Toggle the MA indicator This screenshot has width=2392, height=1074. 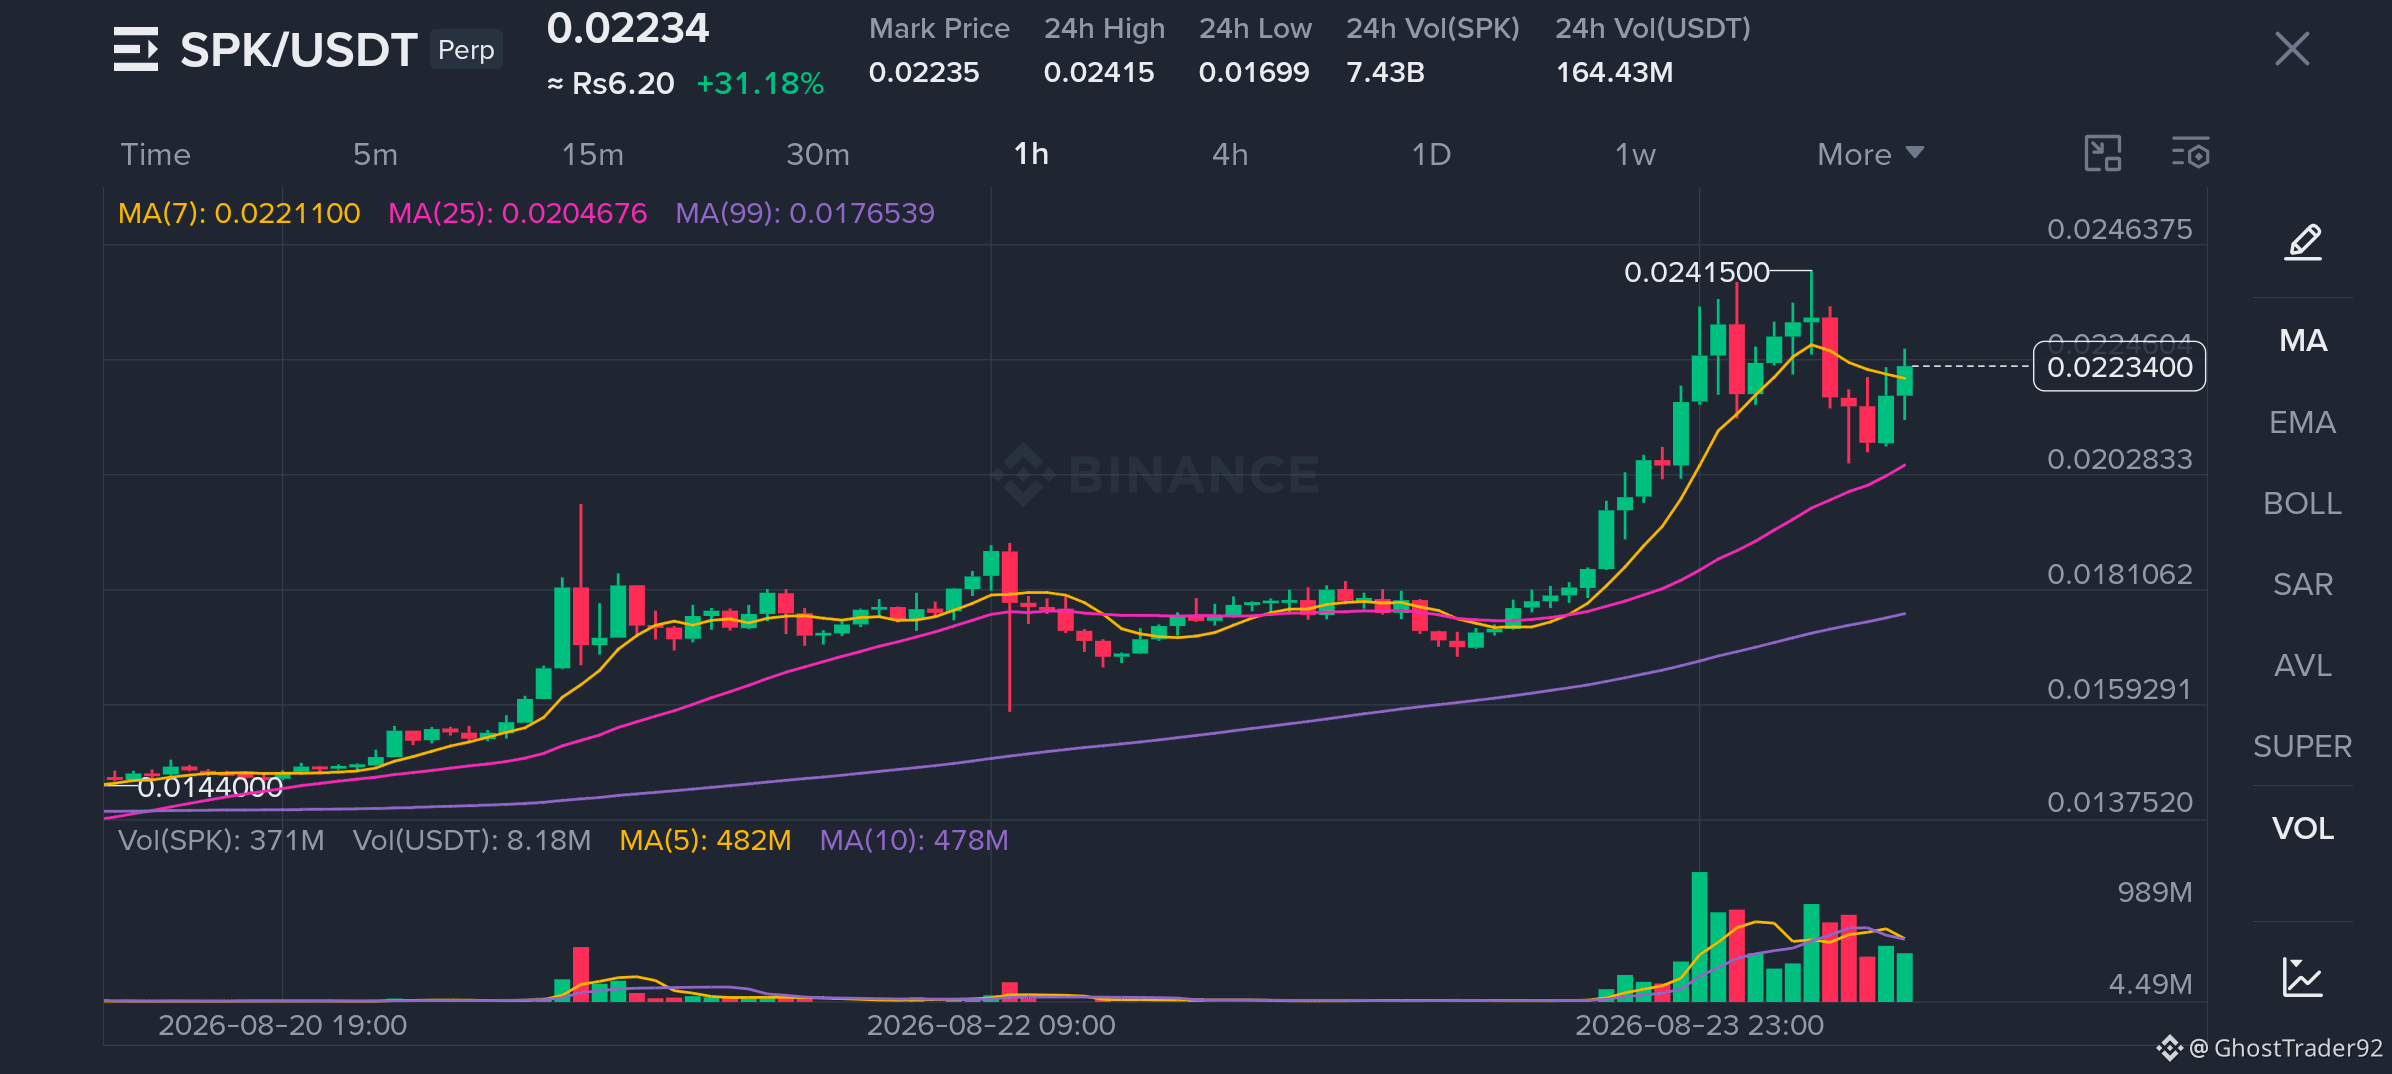tap(2303, 341)
